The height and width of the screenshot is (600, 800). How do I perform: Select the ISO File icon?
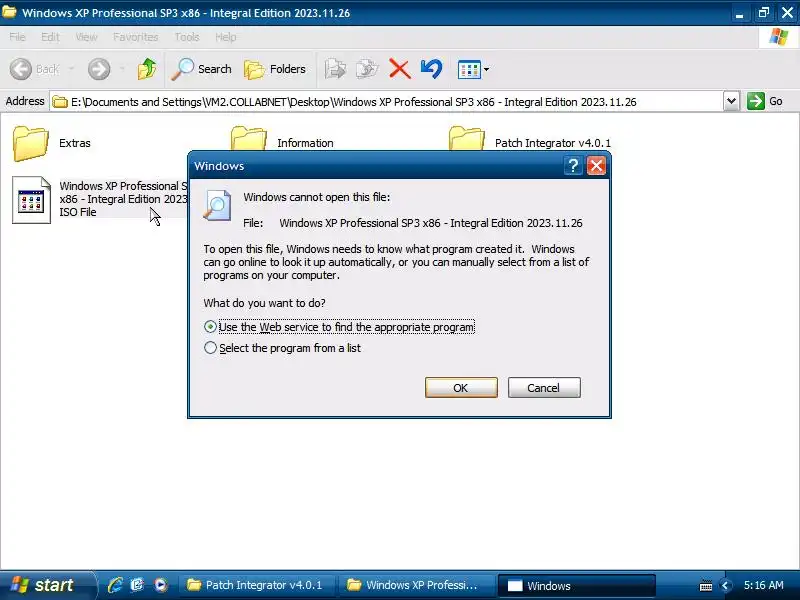pyautogui.click(x=31, y=200)
